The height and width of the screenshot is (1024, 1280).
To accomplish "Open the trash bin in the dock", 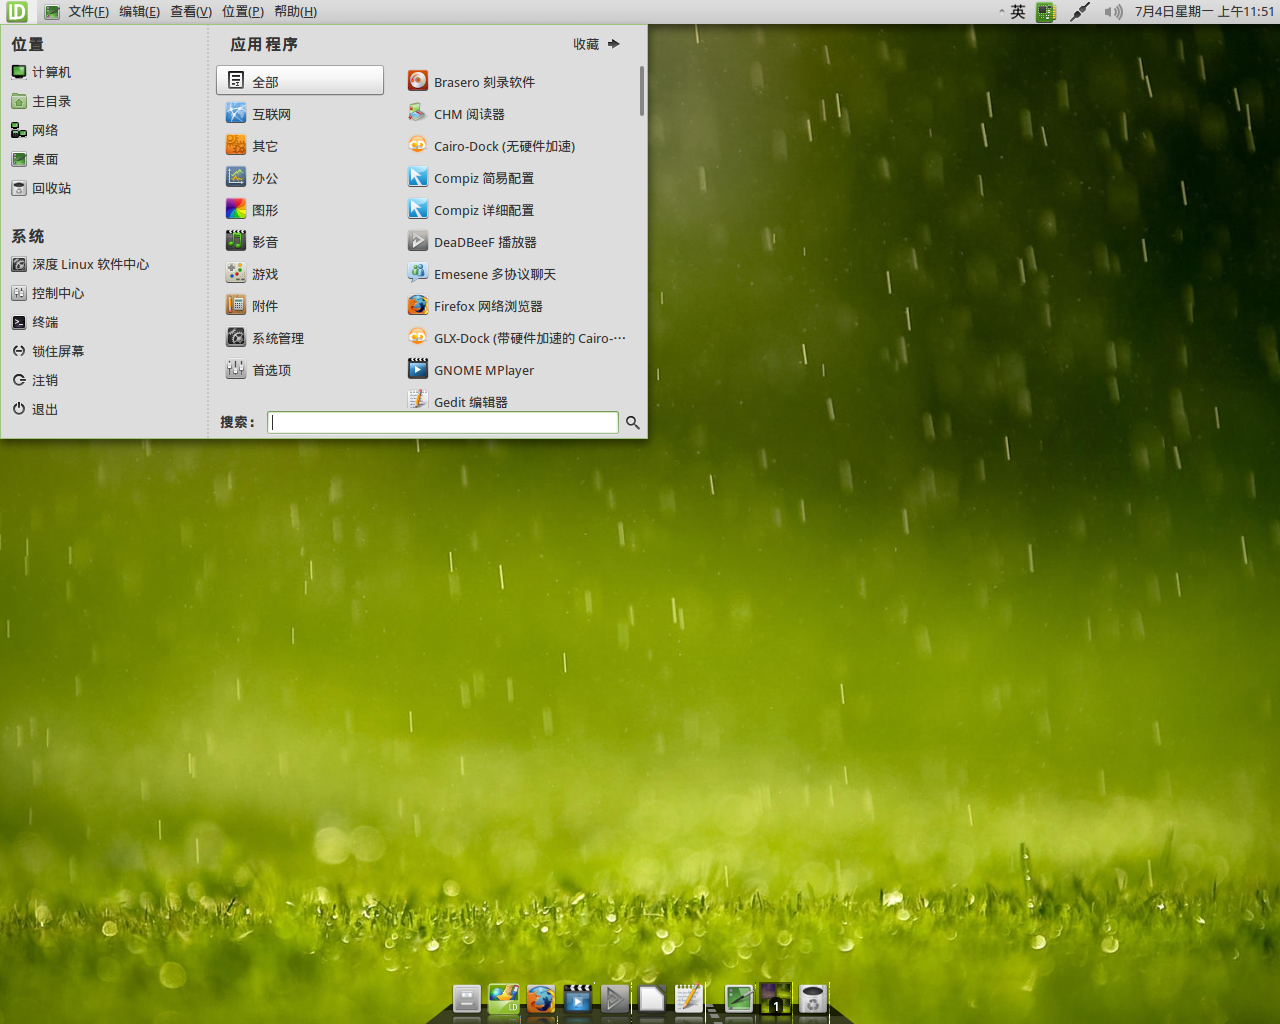I will pyautogui.click(x=813, y=999).
